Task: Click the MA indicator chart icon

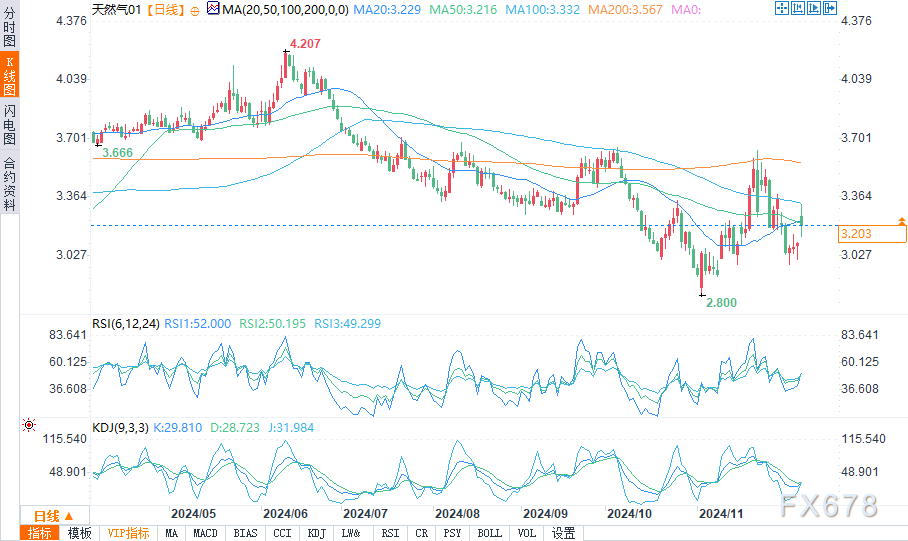Action: pos(213,9)
